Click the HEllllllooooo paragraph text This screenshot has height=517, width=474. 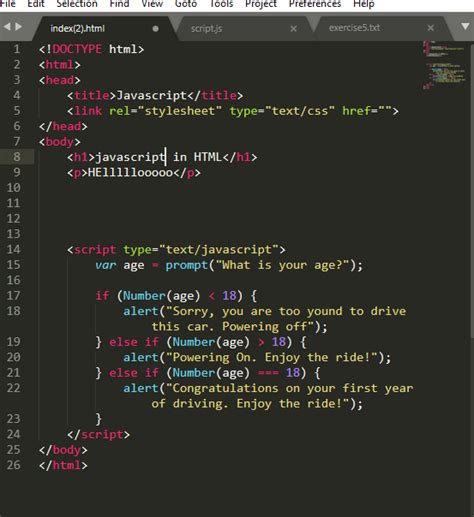tap(130, 173)
